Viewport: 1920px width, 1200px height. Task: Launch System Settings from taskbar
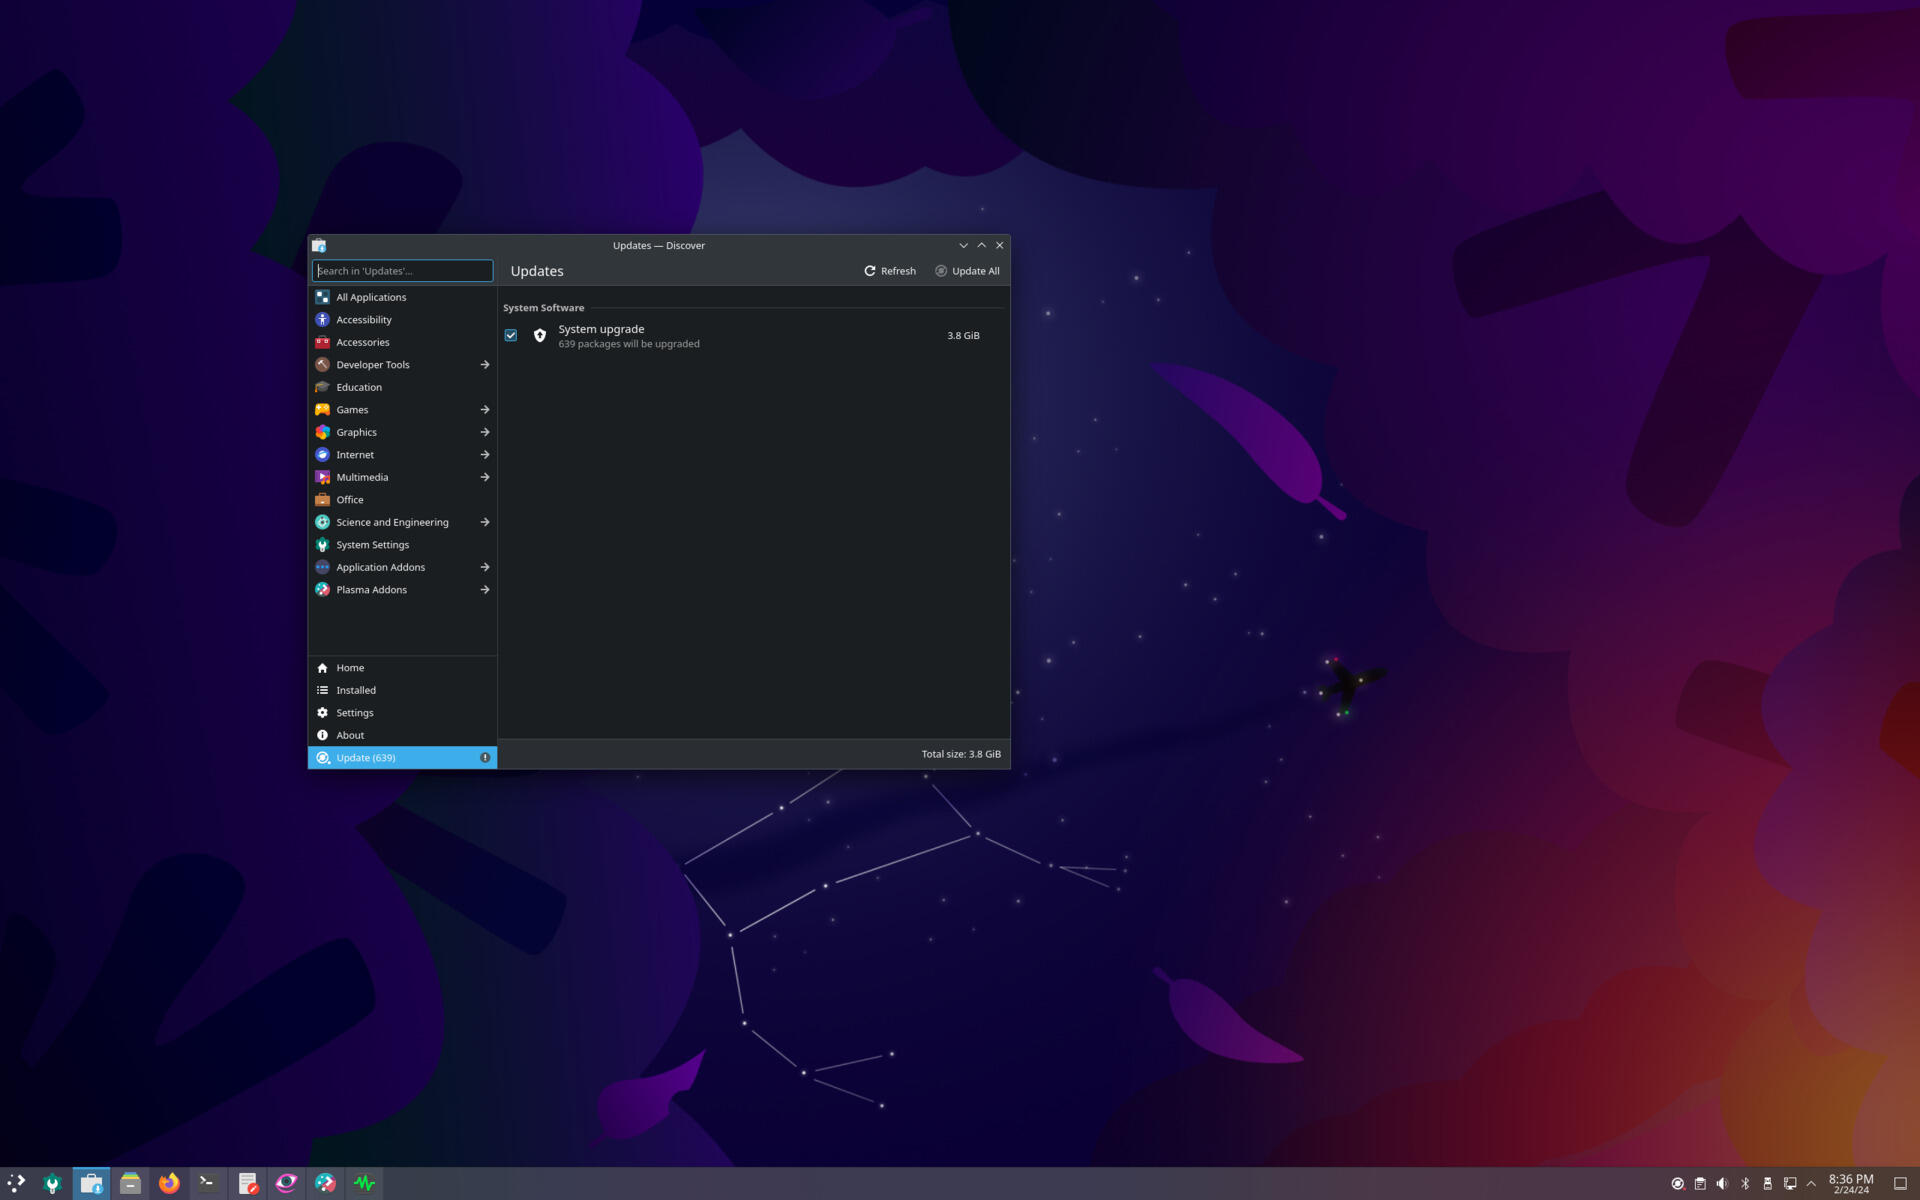pyautogui.click(x=52, y=1183)
